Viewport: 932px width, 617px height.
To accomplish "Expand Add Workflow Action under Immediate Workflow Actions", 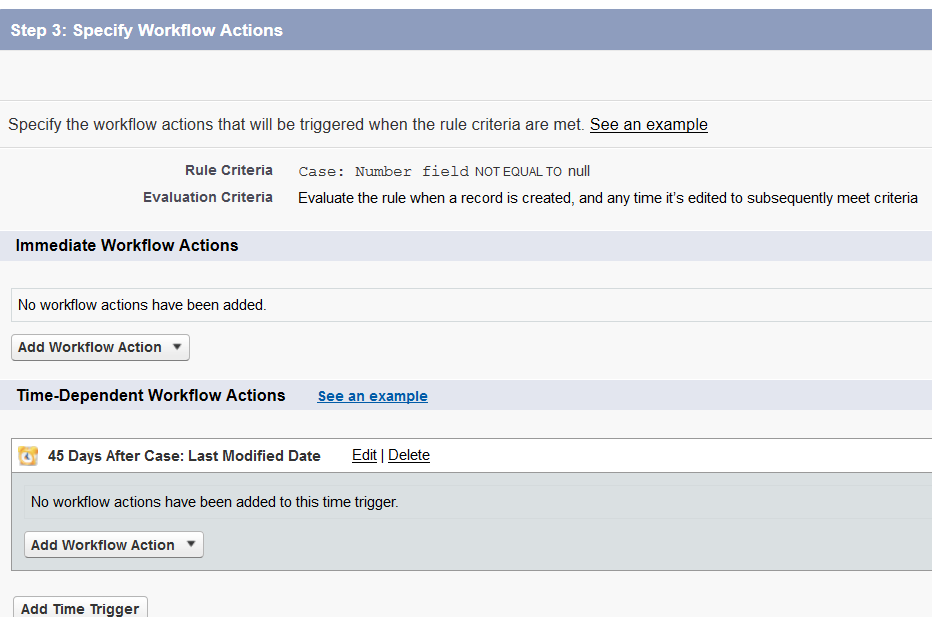I will click(100, 347).
